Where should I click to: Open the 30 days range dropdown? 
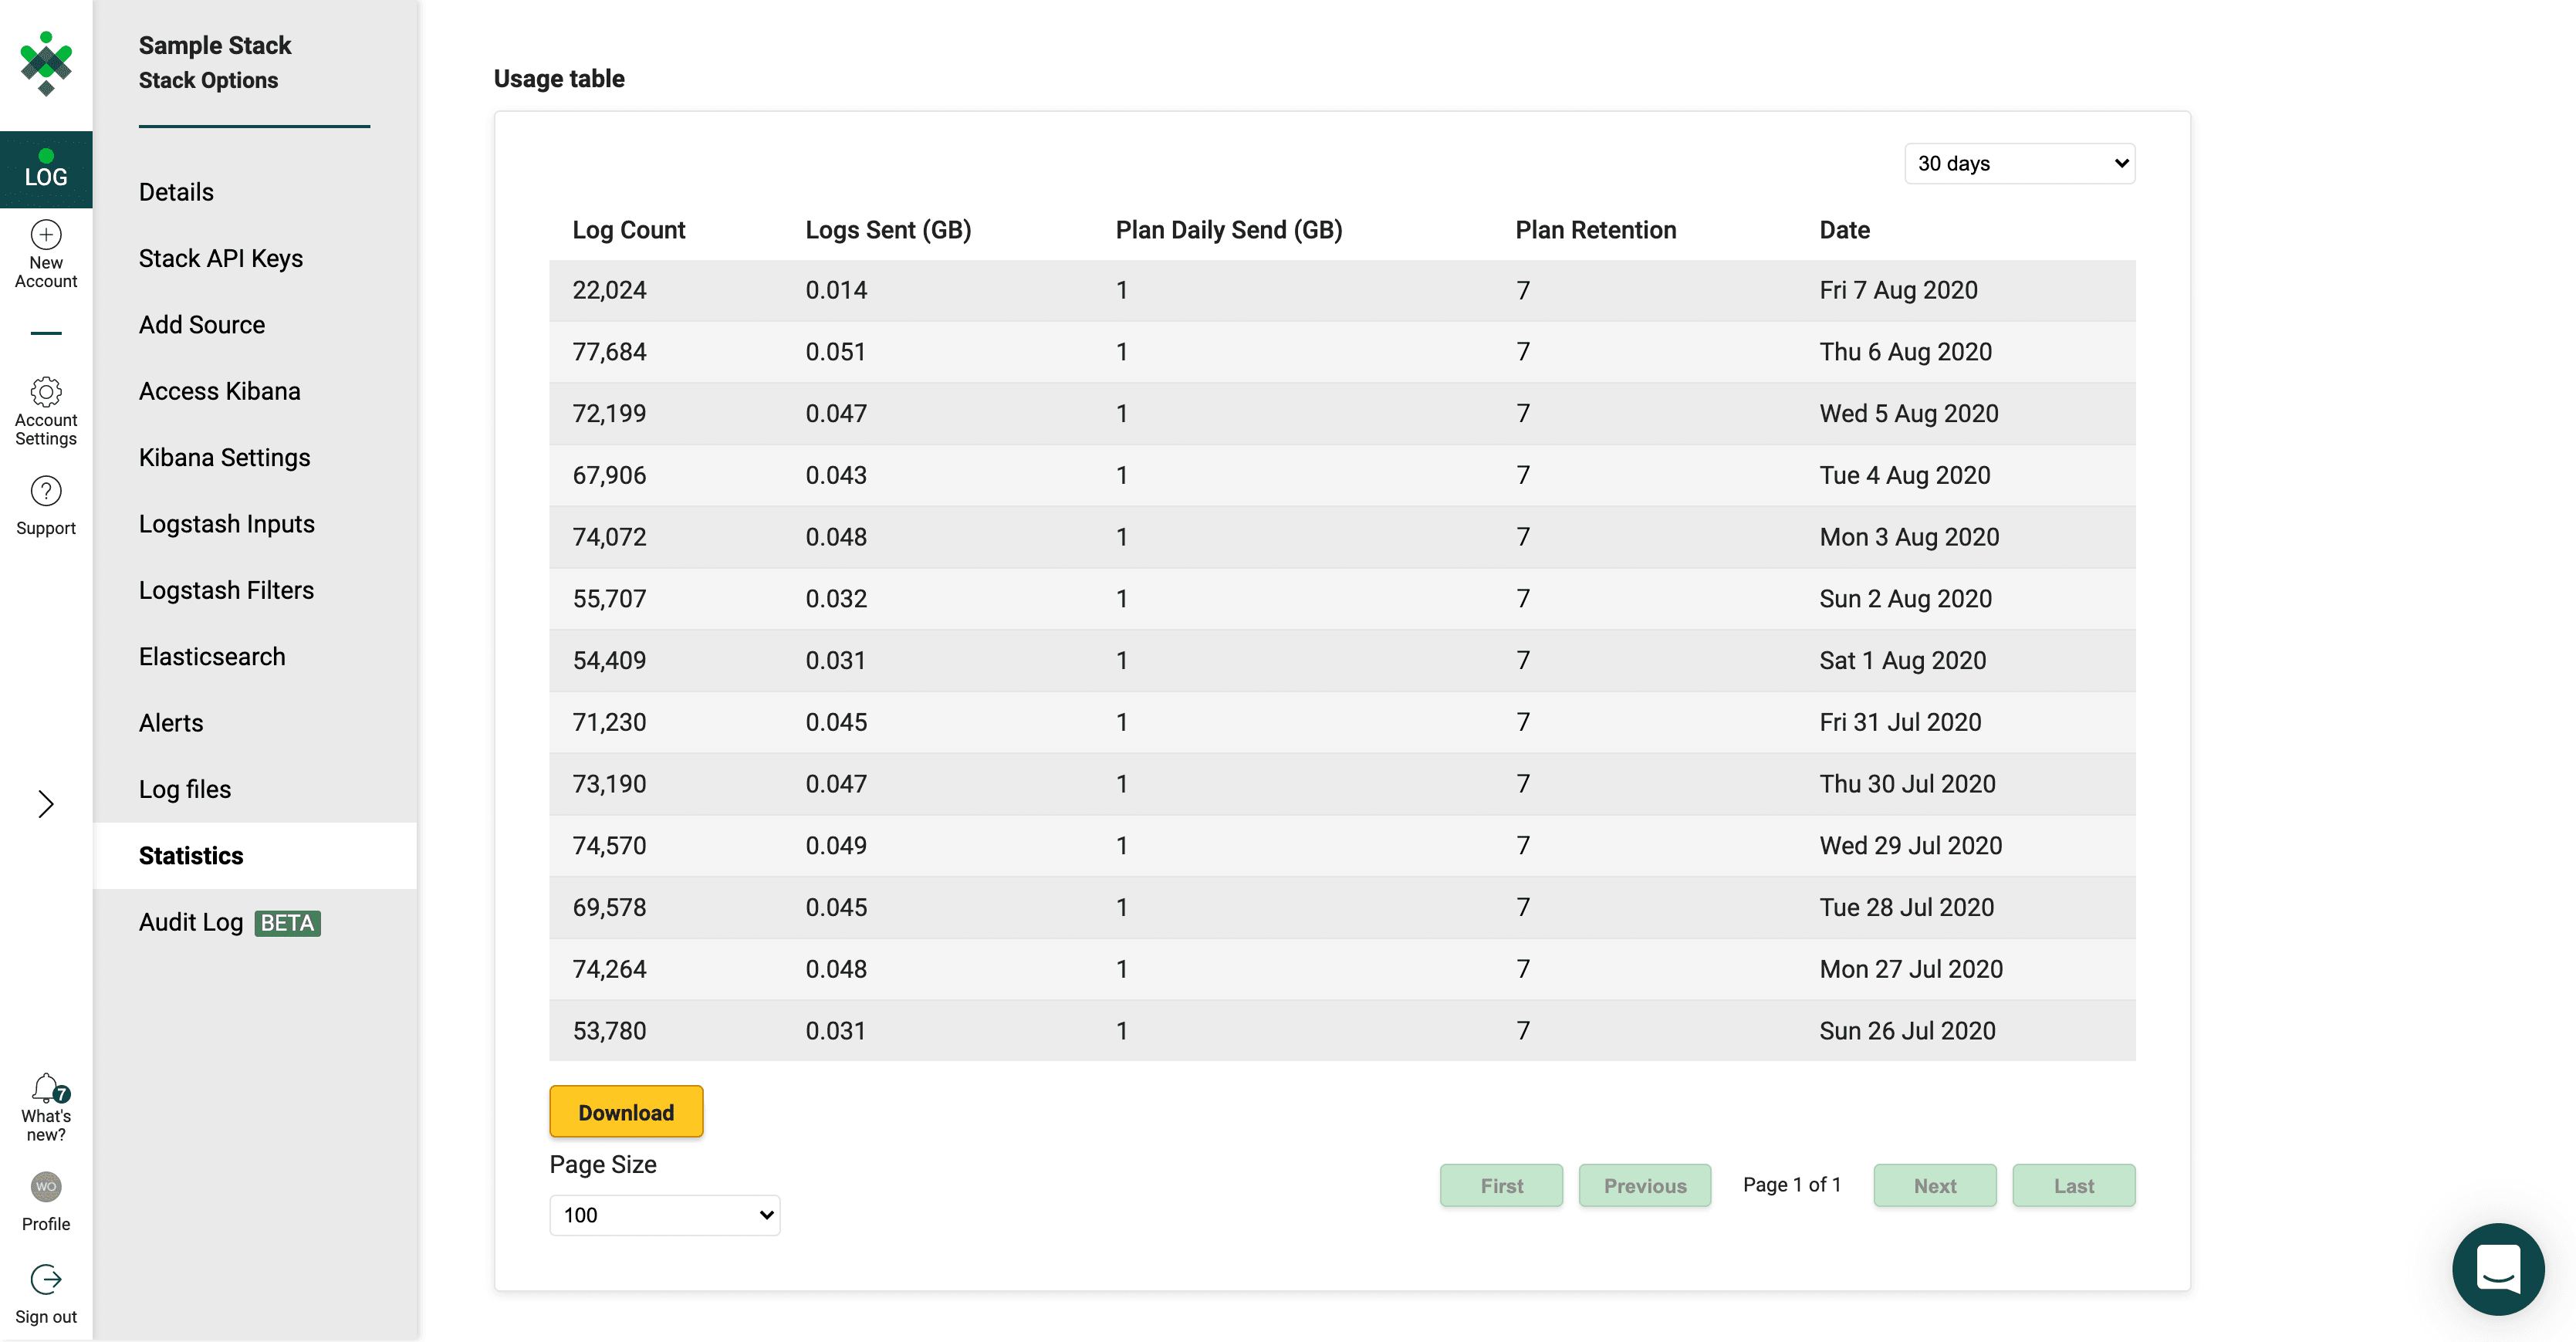2019,164
